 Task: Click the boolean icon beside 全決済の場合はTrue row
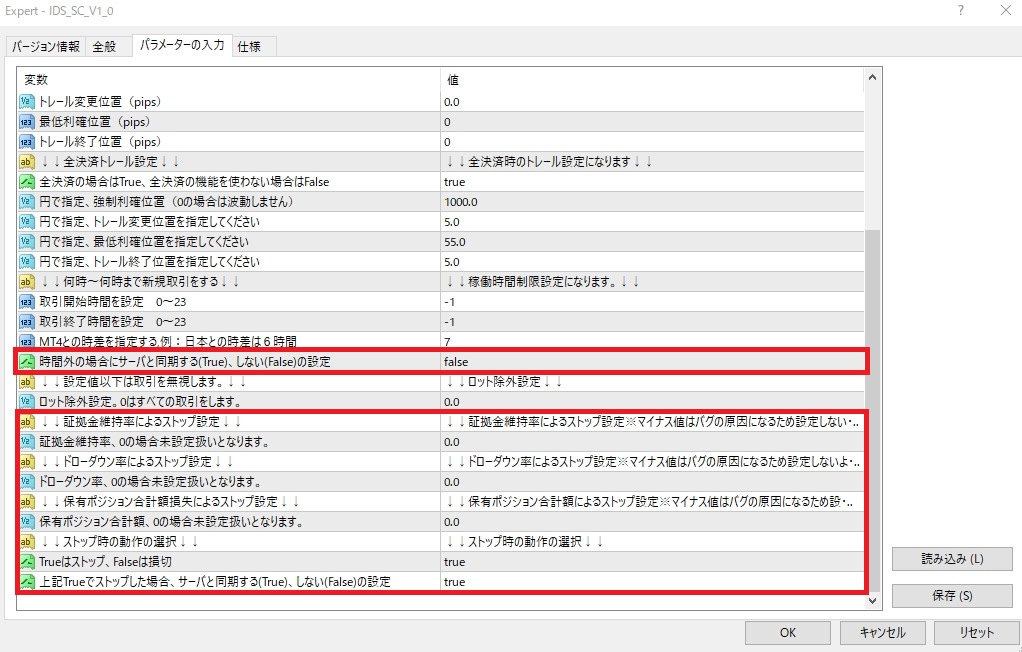(27, 181)
